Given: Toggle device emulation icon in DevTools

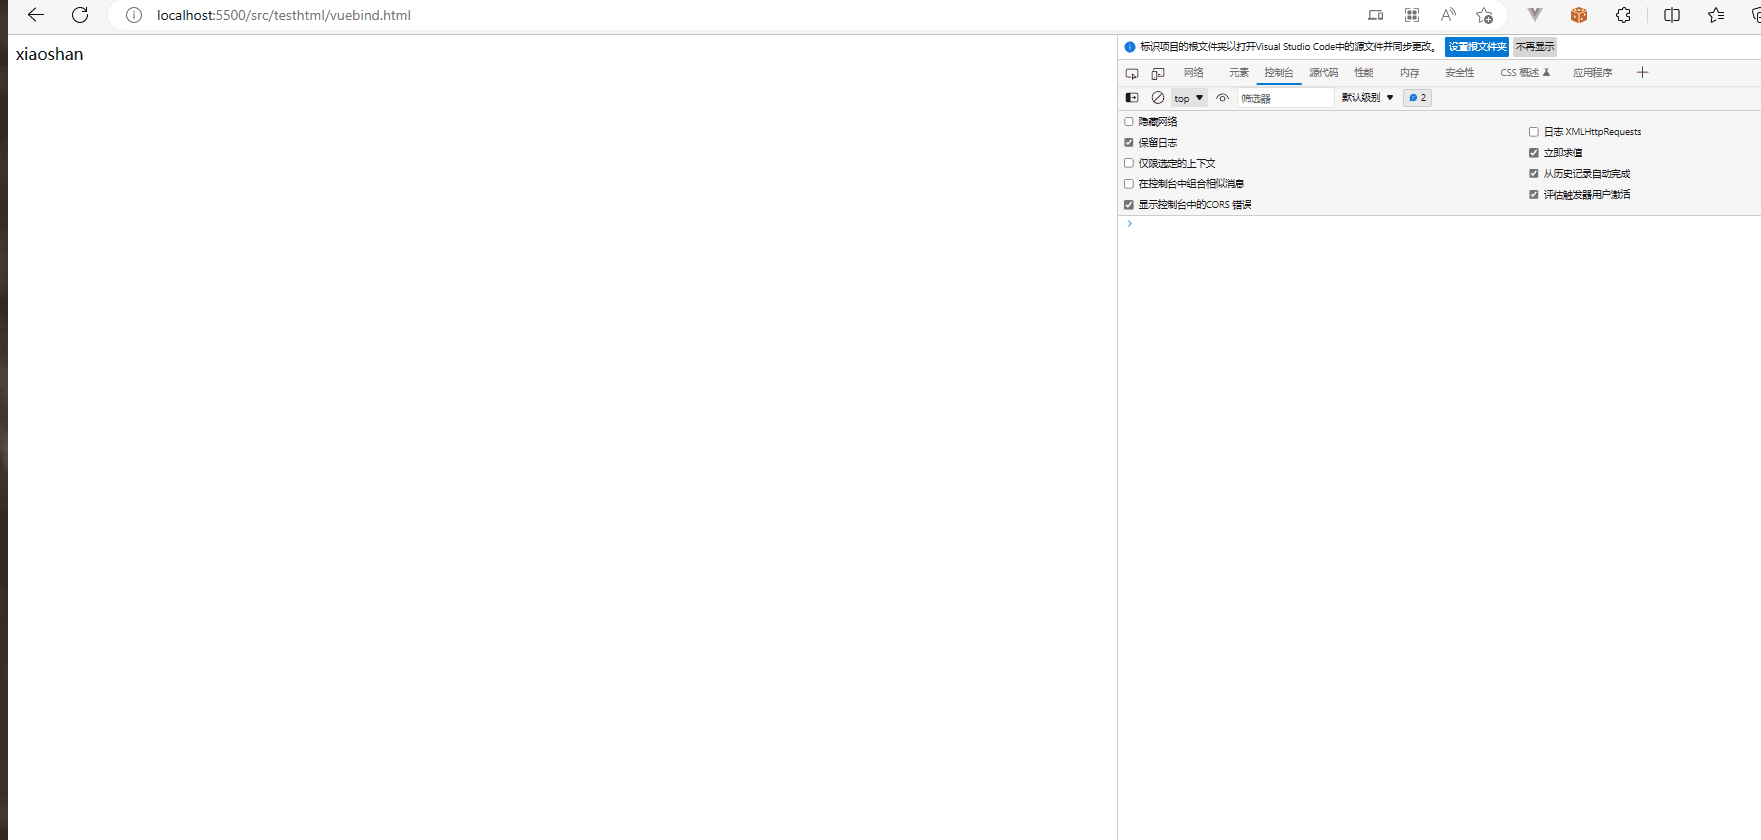Looking at the screenshot, I should [x=1158, y=73].
